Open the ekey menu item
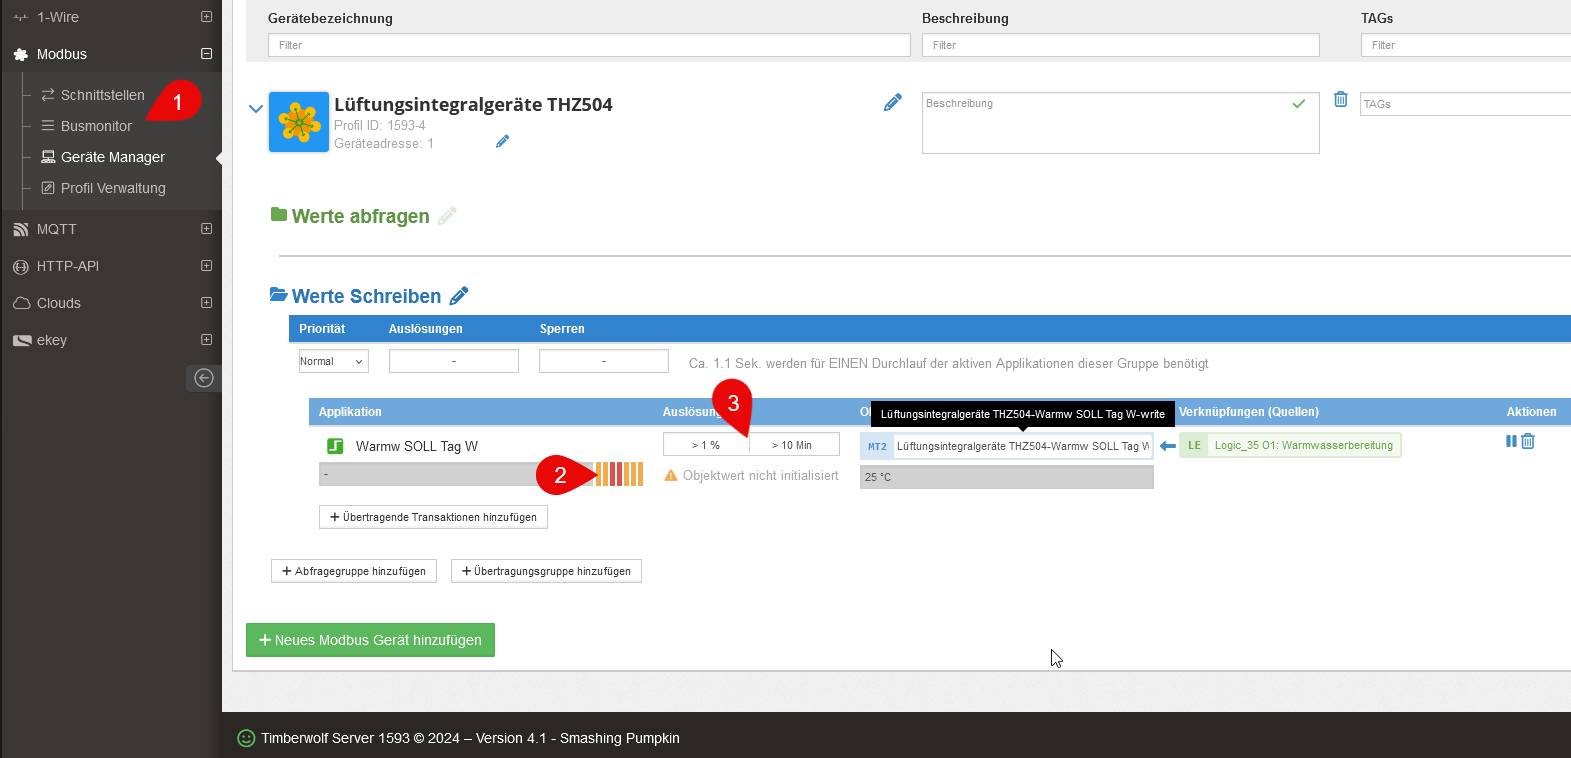Image resolution: width=1571 pixels, height=758 pixels. [52, 340]
